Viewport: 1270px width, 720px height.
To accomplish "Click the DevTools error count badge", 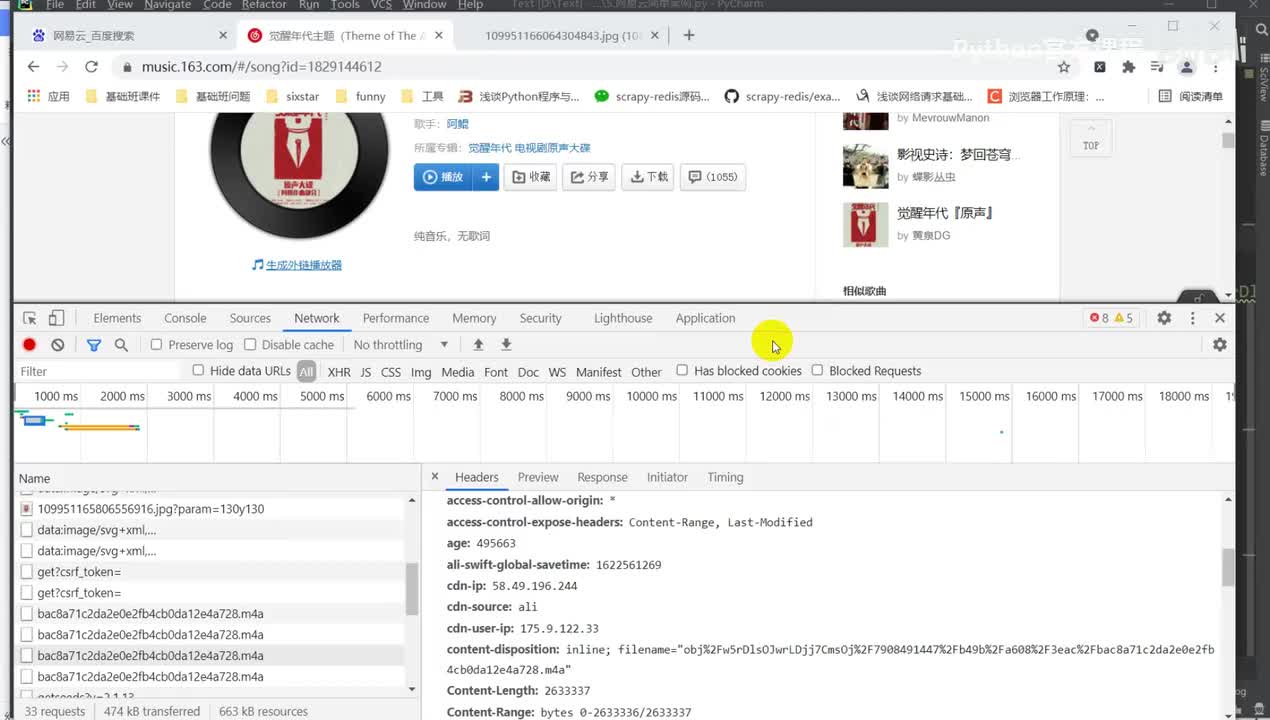I will click(1099, 318).
